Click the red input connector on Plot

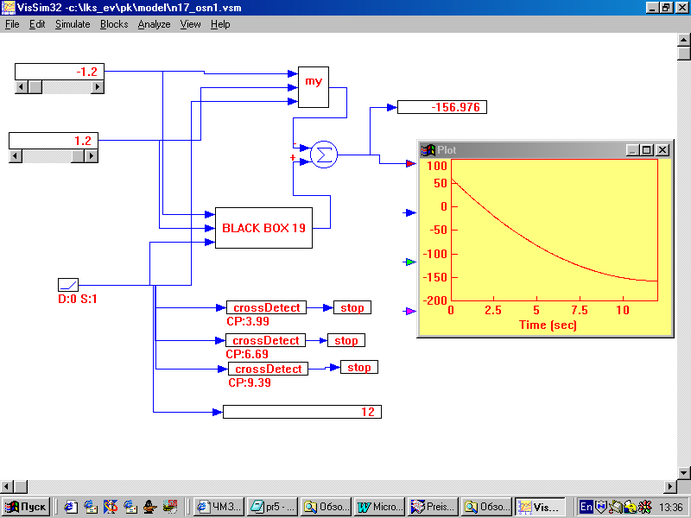coord(410,163)
